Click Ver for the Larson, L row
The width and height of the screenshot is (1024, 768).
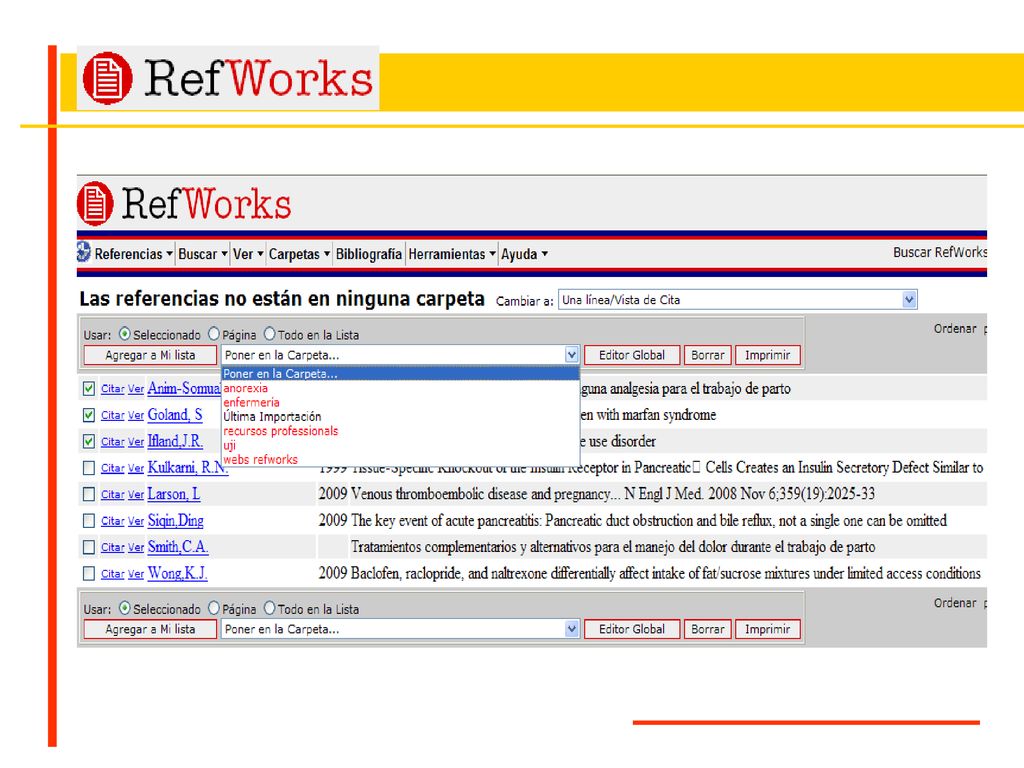point(136,494)
